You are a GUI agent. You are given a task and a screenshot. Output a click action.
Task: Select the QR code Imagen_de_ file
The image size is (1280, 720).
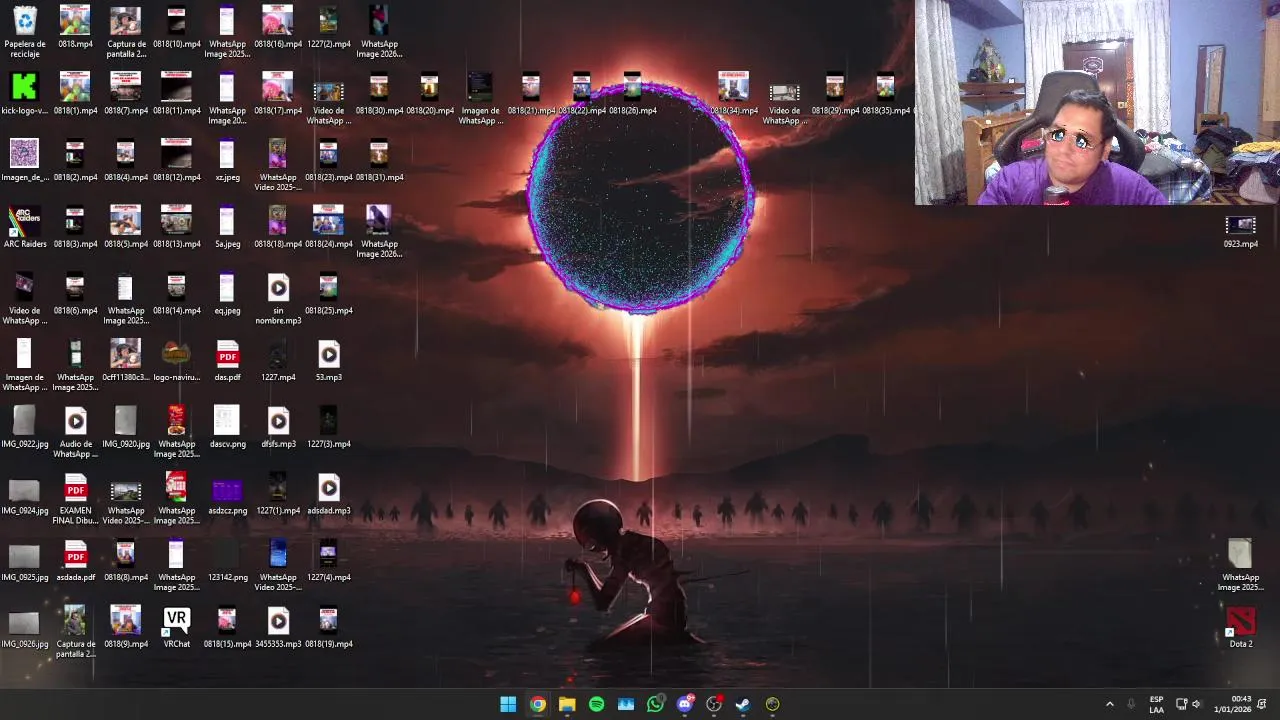click(x=24, y=160)
